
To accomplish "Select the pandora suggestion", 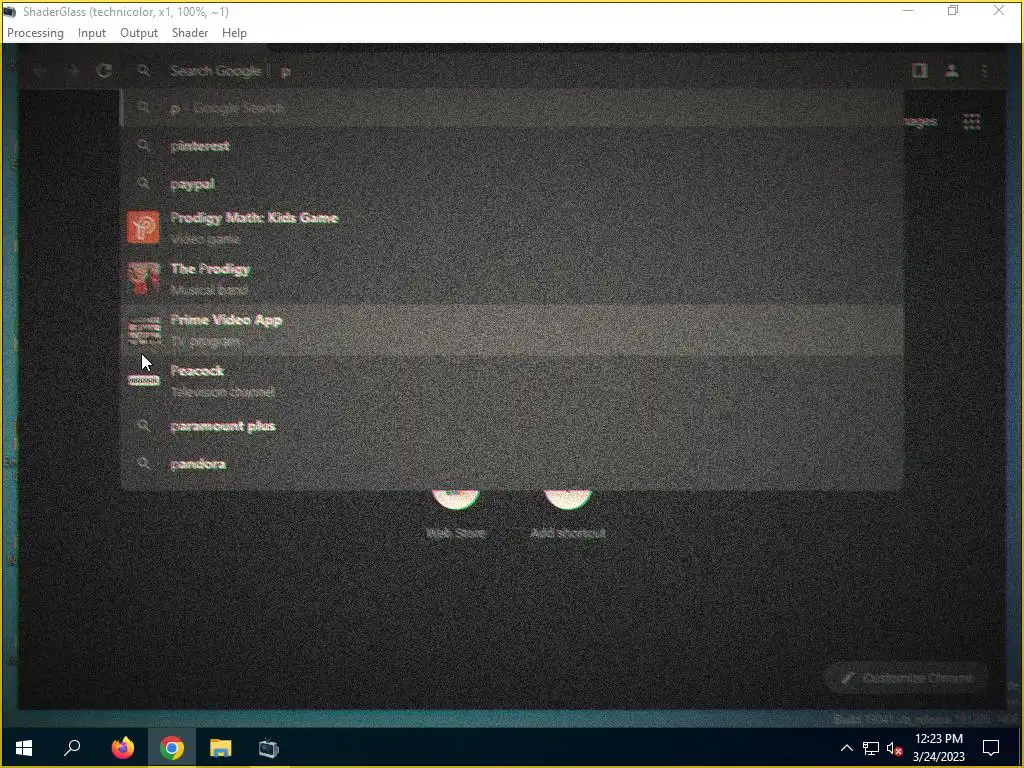I will (513, 464).
